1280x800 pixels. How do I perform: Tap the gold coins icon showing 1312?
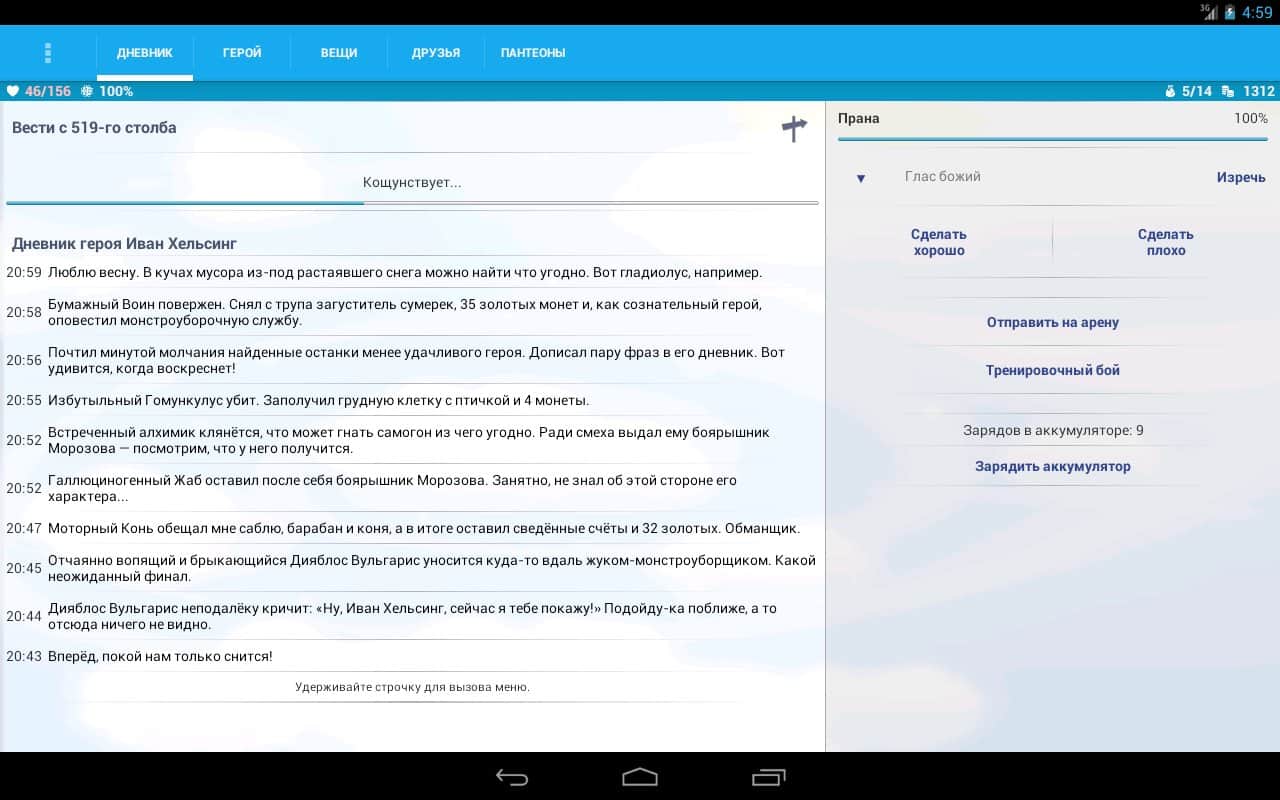(1229, 91)
